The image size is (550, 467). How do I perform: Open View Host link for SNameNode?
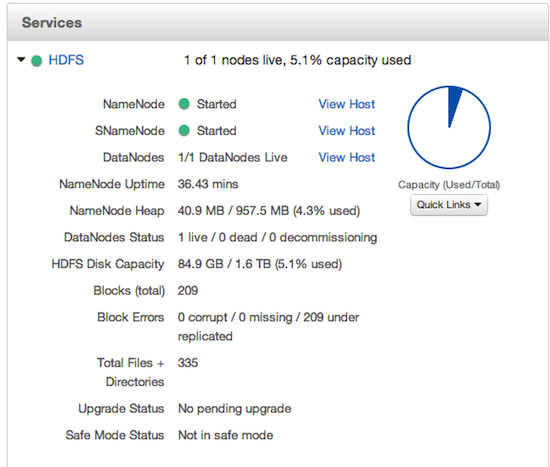(347, 131)
